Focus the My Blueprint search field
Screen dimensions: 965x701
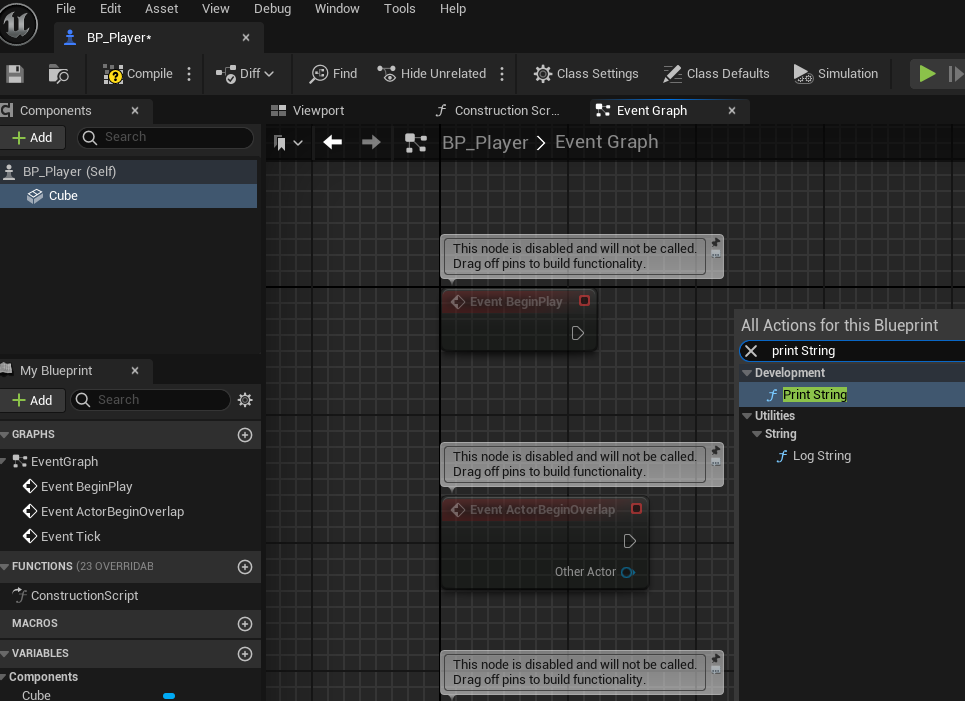coord(151,400)
